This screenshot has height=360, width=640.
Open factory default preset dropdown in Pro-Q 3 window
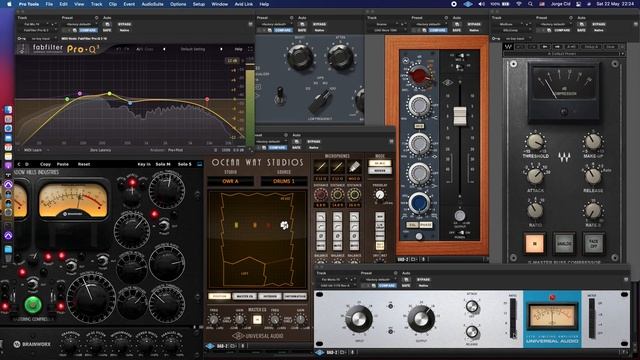81,24
